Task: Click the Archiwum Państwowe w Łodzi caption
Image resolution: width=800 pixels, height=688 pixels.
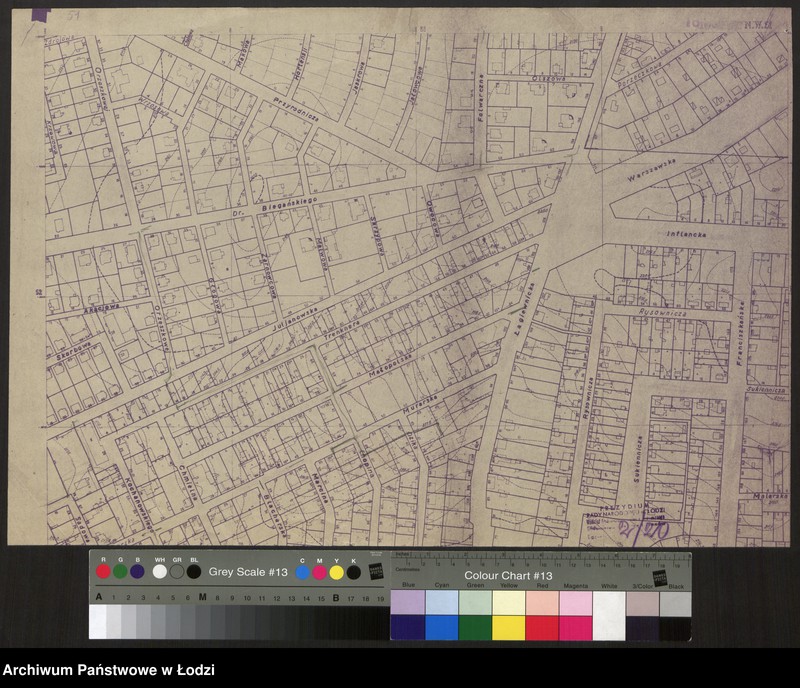Action: [108, 670]
